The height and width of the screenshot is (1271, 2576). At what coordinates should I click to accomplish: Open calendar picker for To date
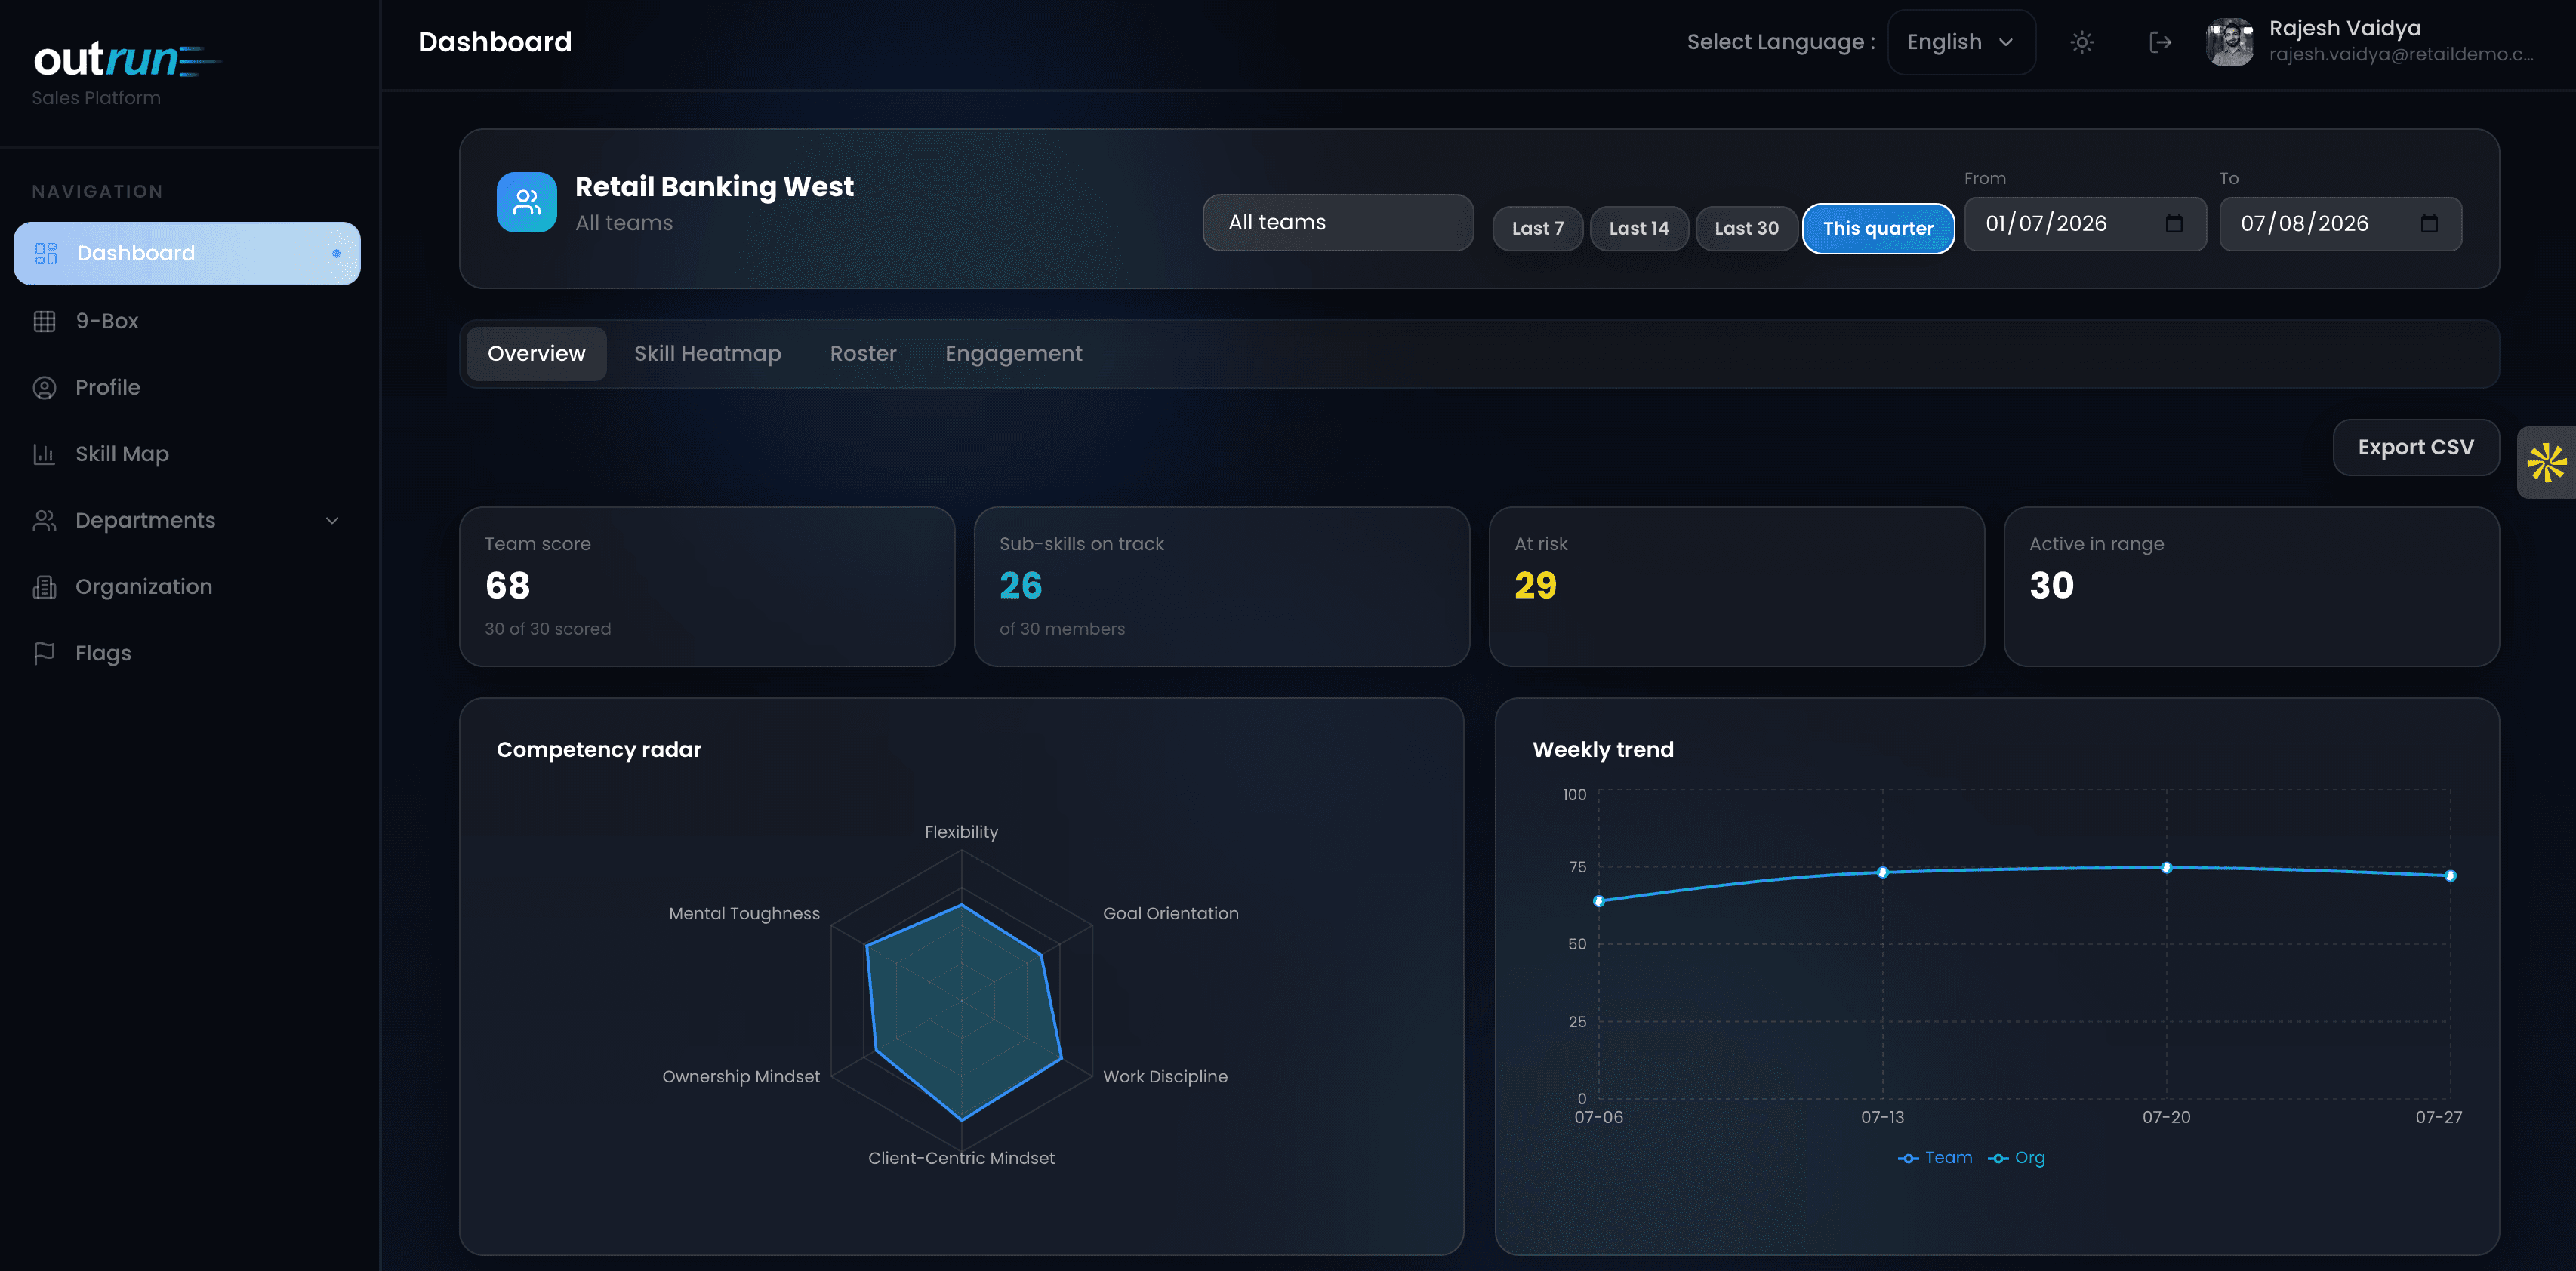[2429, 224]
